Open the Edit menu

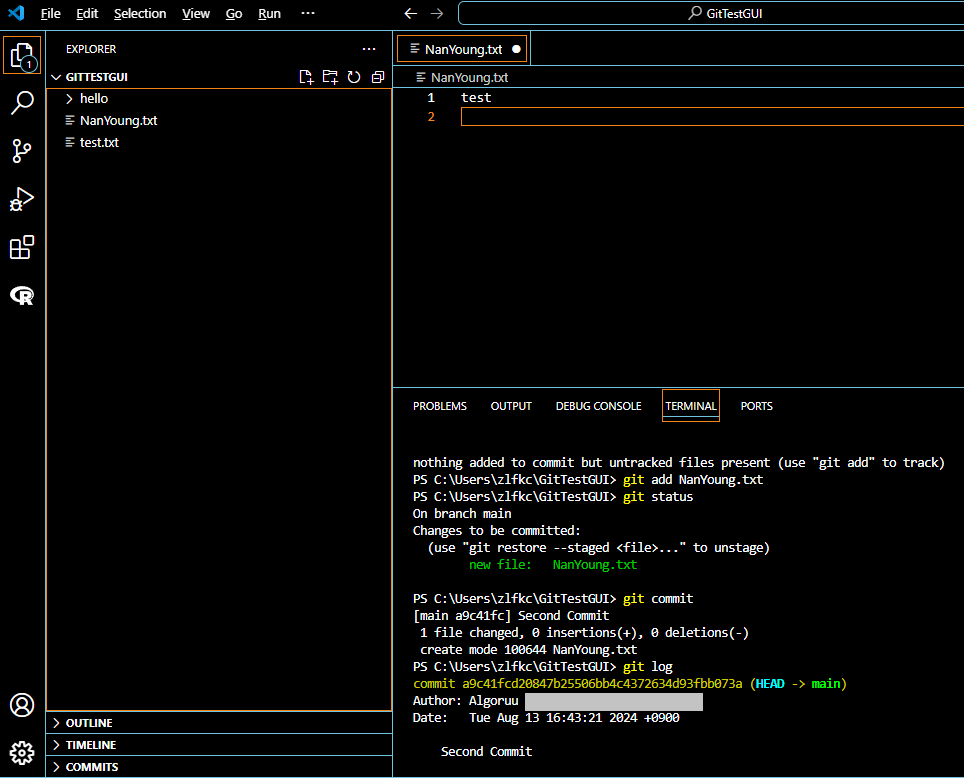tap(87, 14)
